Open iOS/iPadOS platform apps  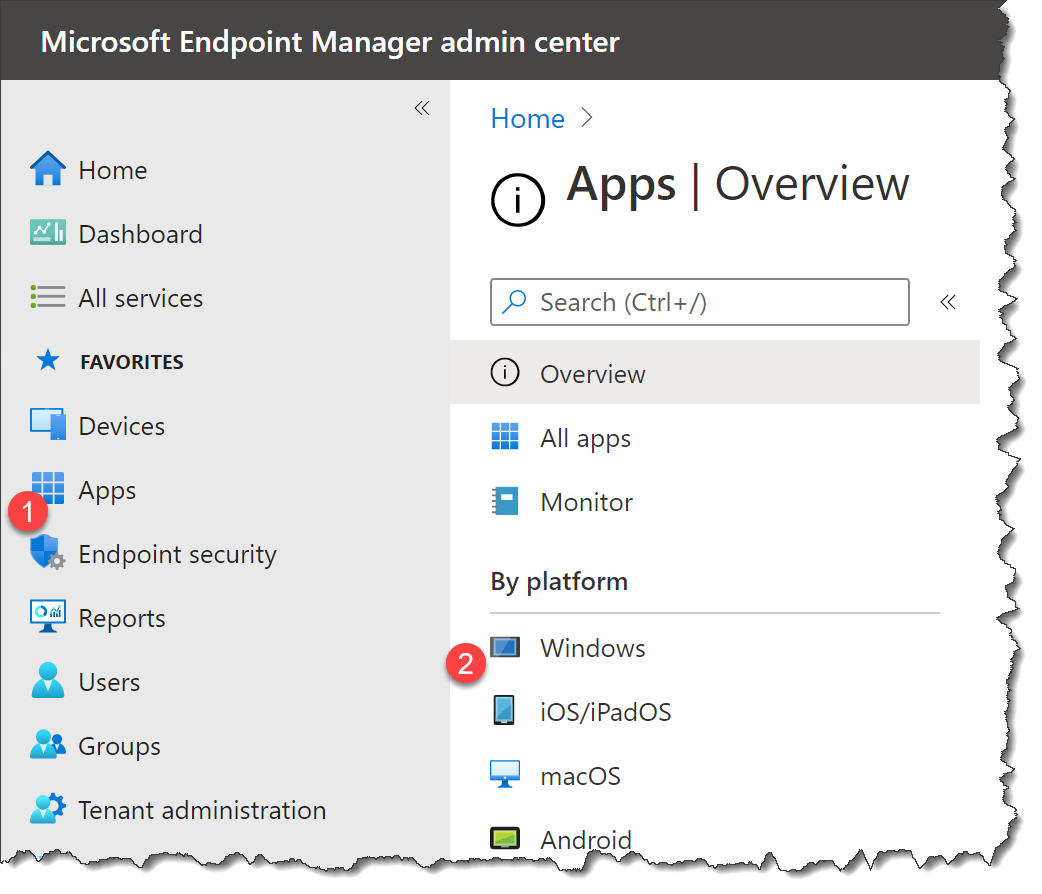point(605,712)
